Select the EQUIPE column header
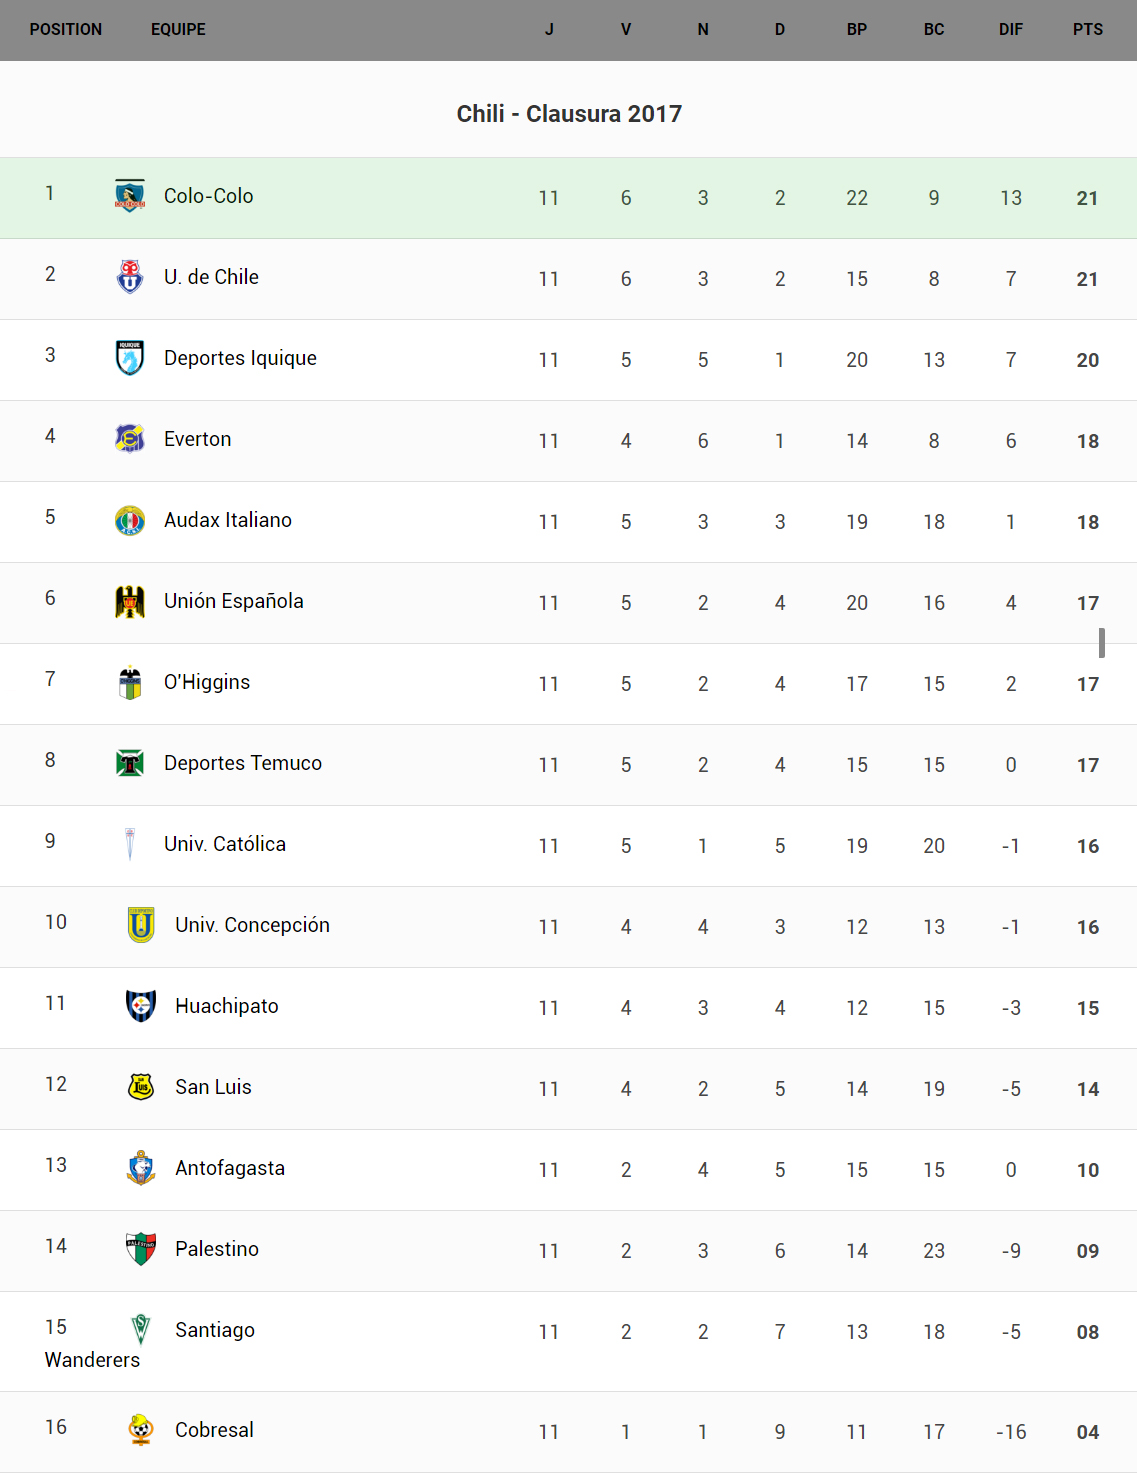1137x1473 pixels. pyautogui.click(x=178, y=30)
